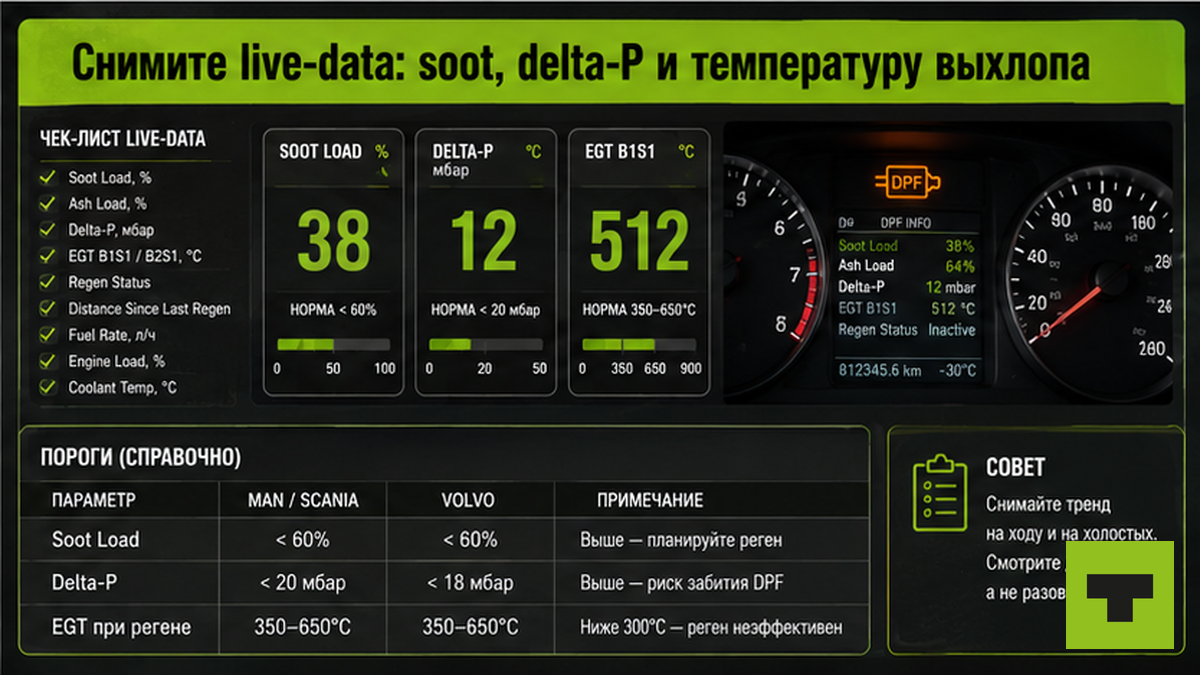Viewport: 1200px width, 675px height.
Task: Toggle the Delta-P, мбар checkbox
Action: pyautogui.click(x=46, y=230)
